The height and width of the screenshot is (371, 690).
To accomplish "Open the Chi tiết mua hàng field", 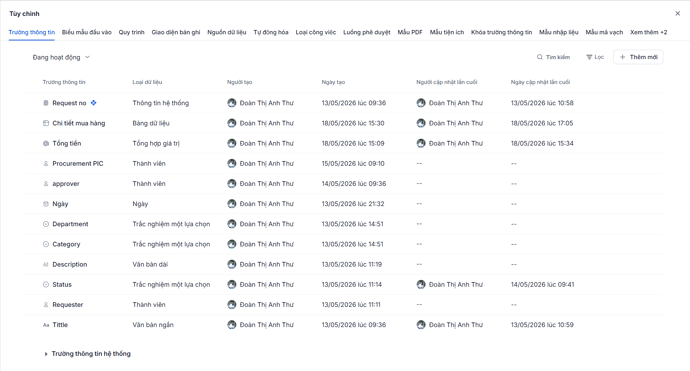I will pyautogui.click(x=79, y=123).
